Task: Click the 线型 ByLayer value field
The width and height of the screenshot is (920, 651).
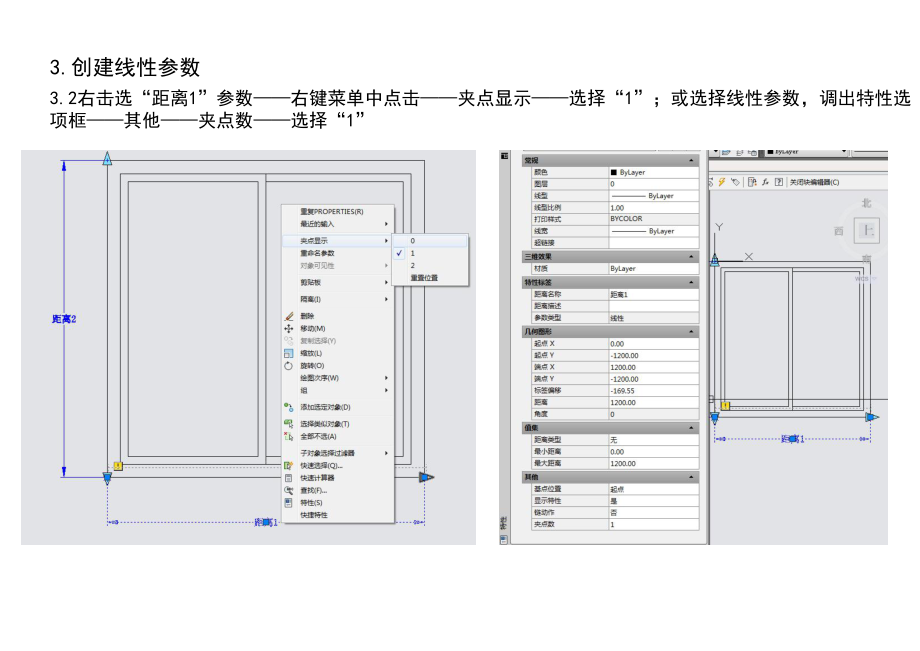Action: coord(654,196)
